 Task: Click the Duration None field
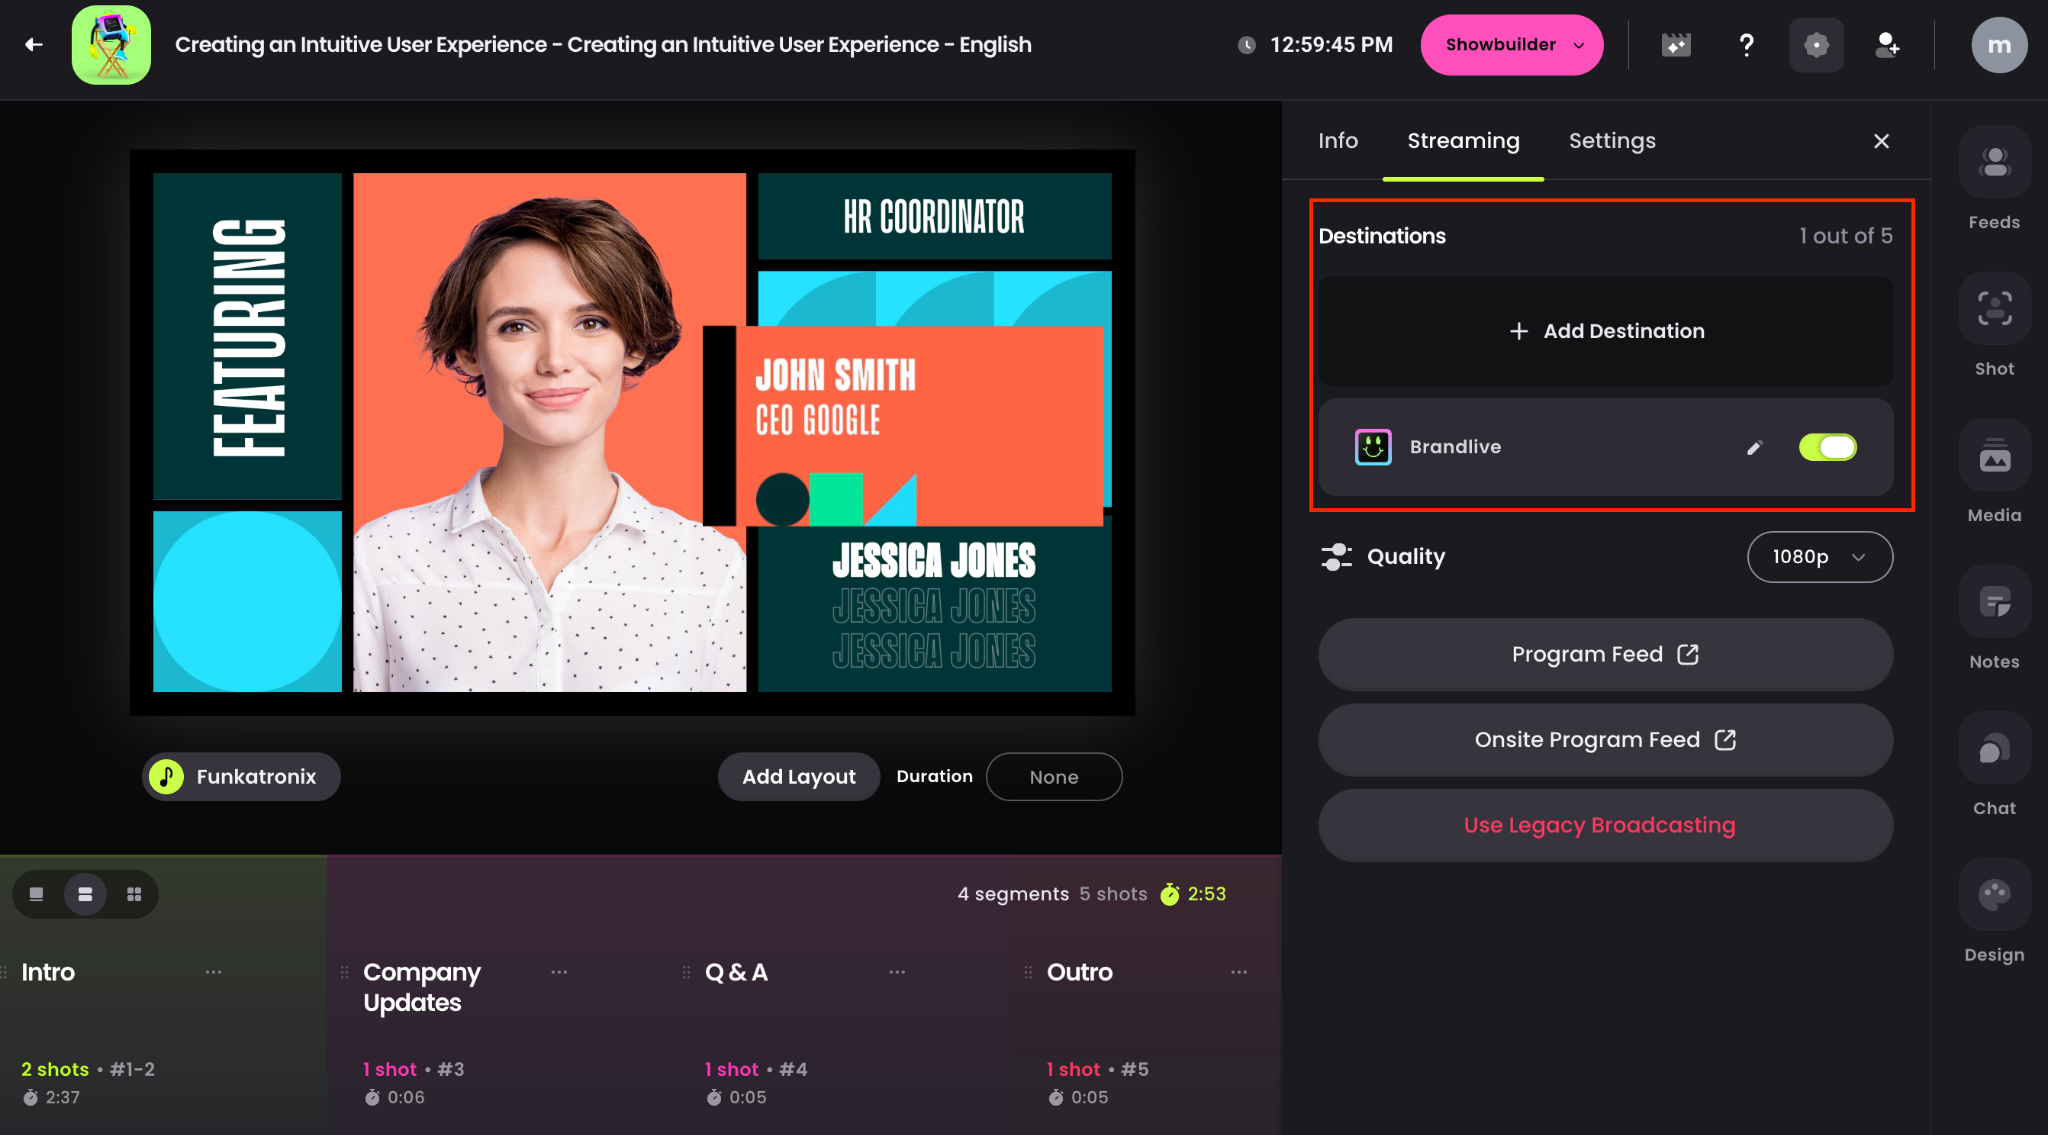click(x=1054, y=777)
